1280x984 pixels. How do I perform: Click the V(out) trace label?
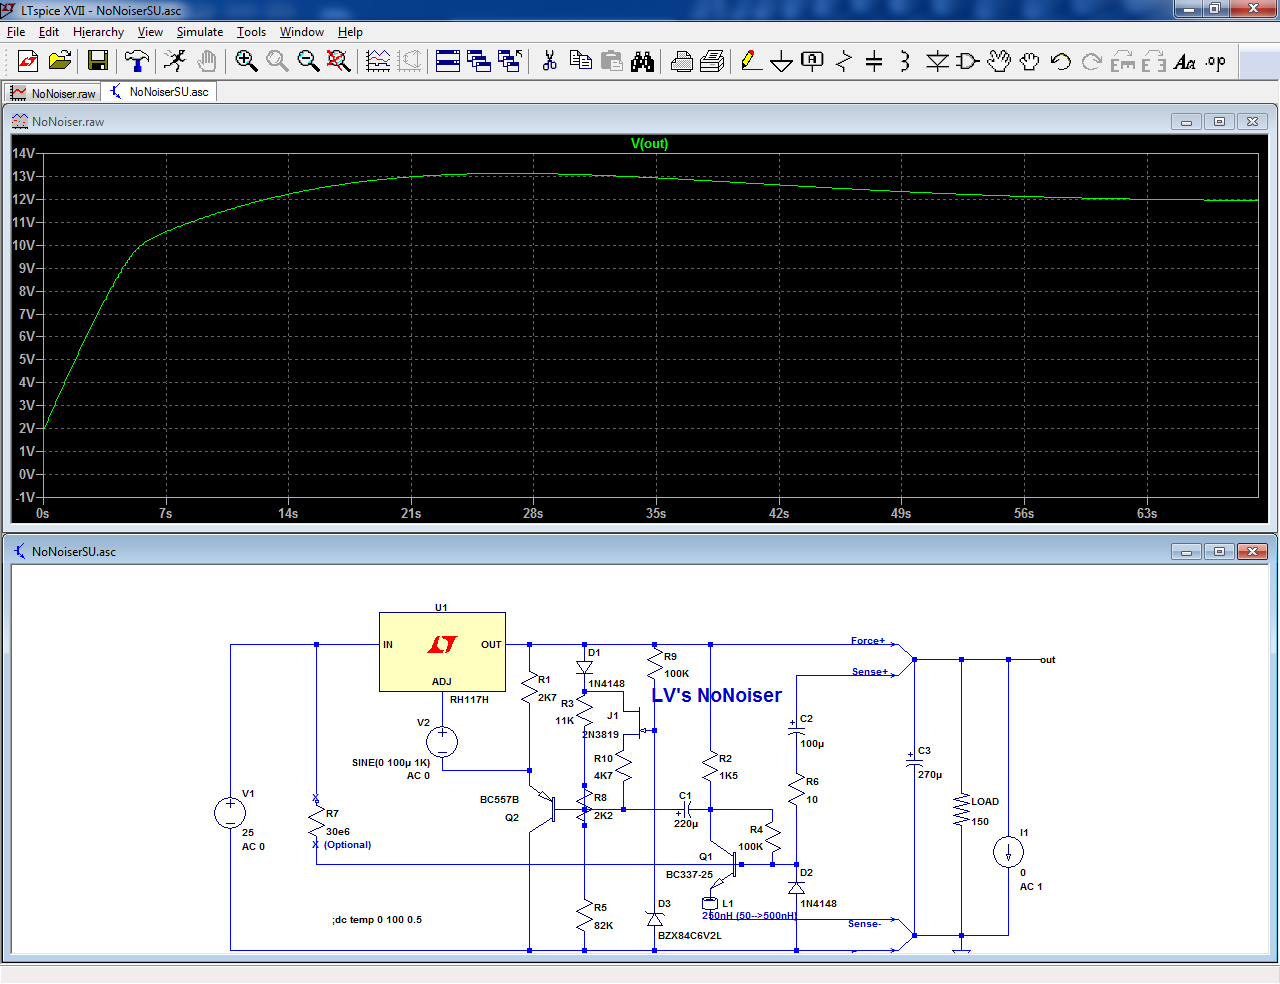point(649,143)
